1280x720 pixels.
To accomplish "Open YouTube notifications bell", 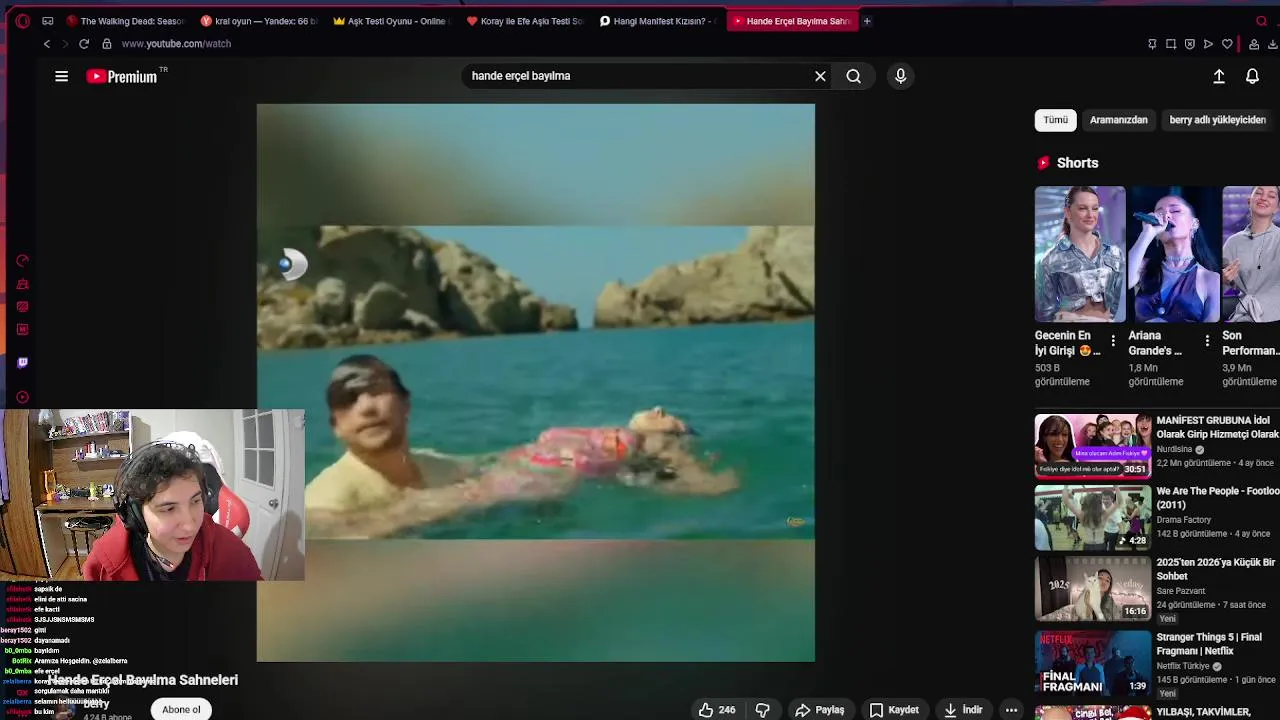I will (x=1252, y=76).
